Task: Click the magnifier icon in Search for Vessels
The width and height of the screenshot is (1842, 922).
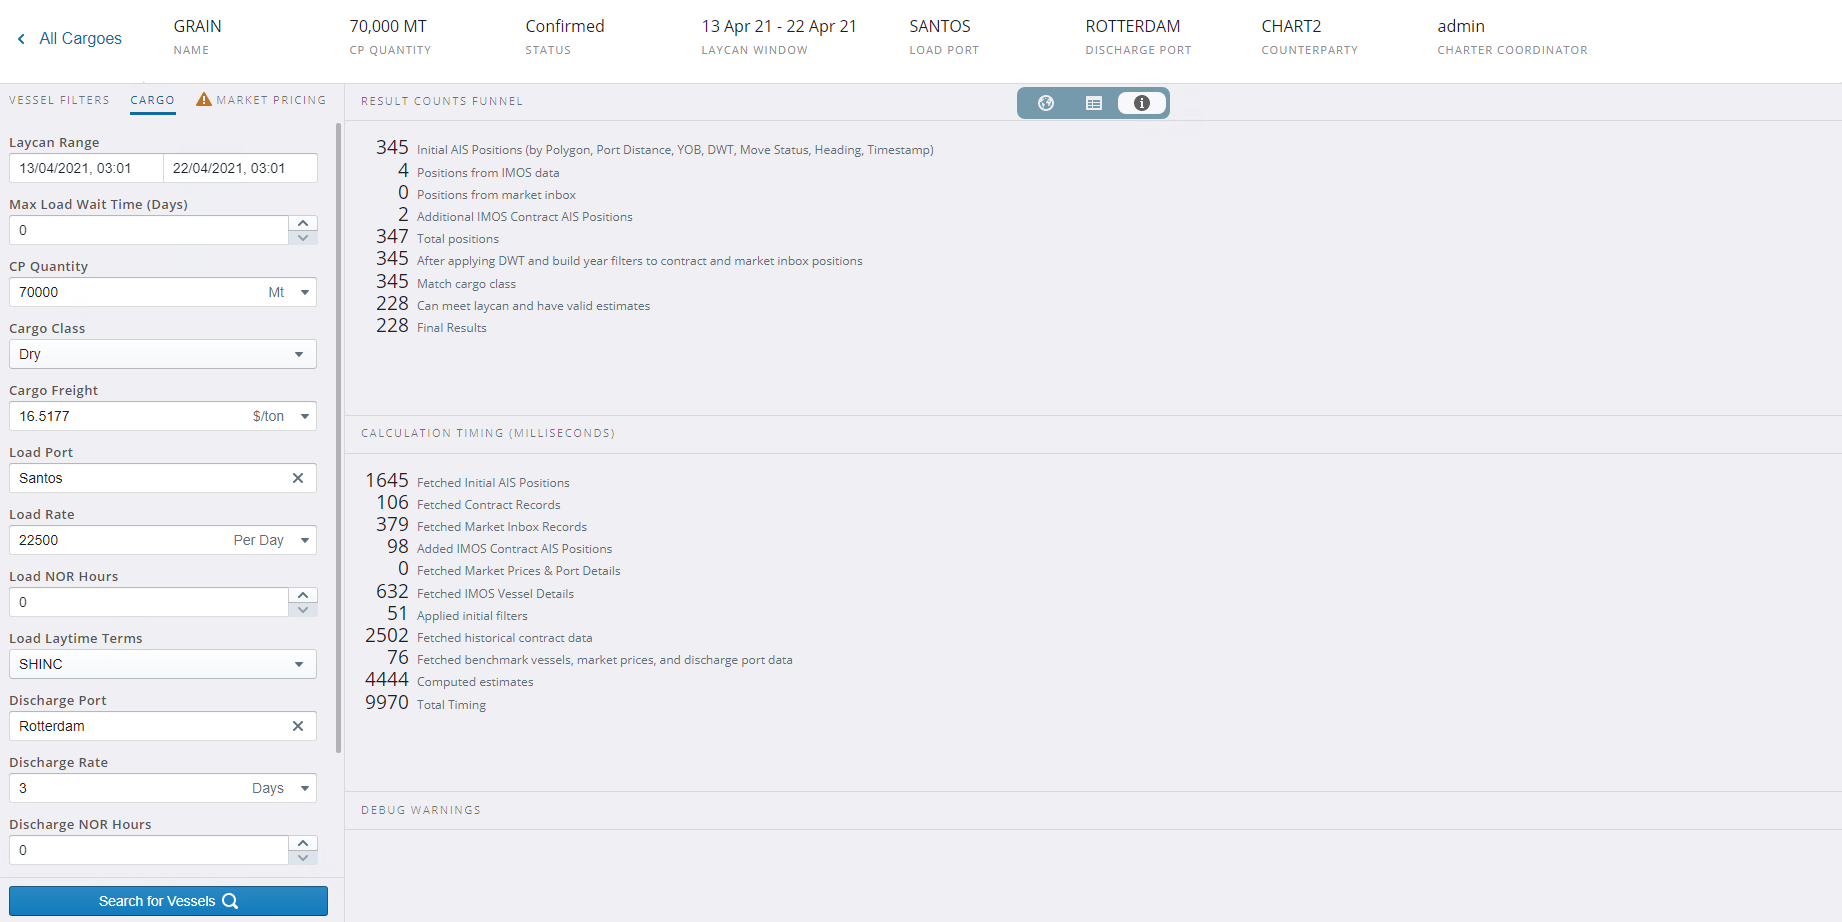Action: [231, 901]
